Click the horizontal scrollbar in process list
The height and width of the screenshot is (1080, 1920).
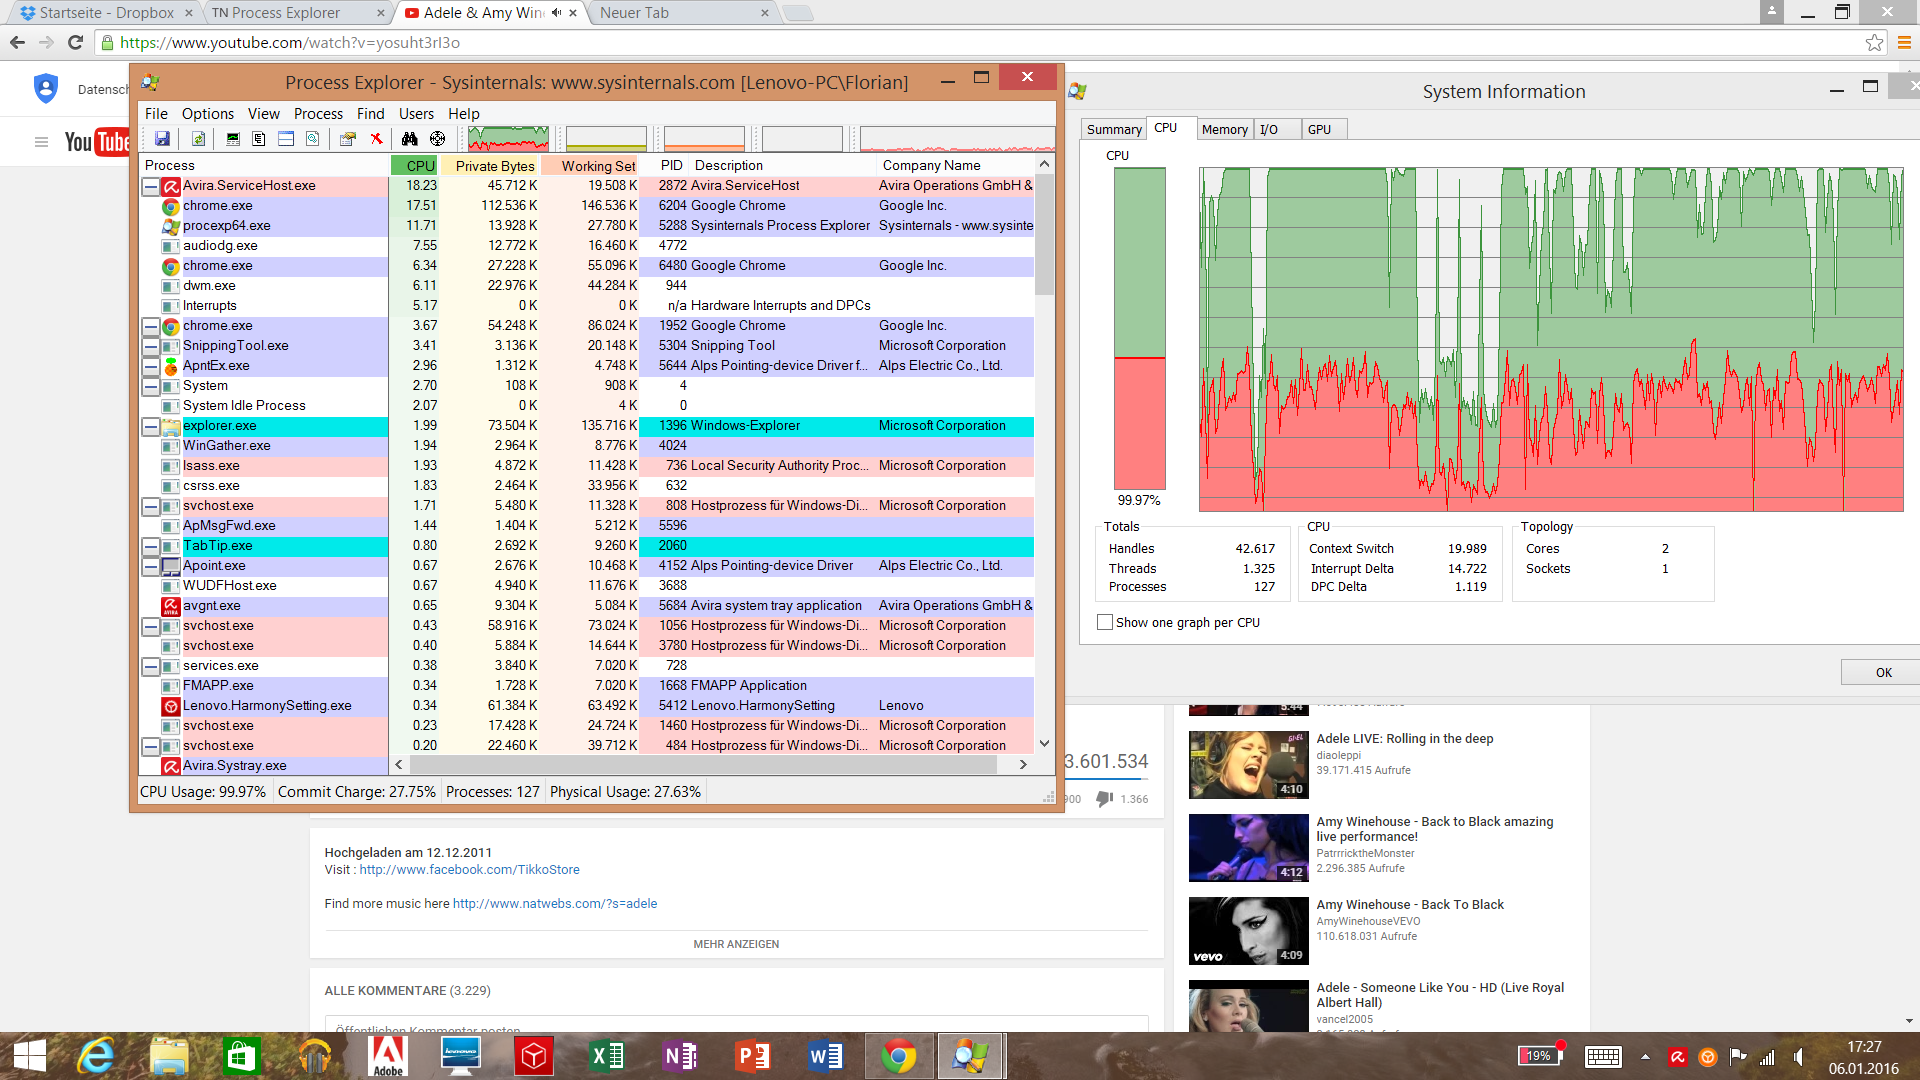click(702, 765)
